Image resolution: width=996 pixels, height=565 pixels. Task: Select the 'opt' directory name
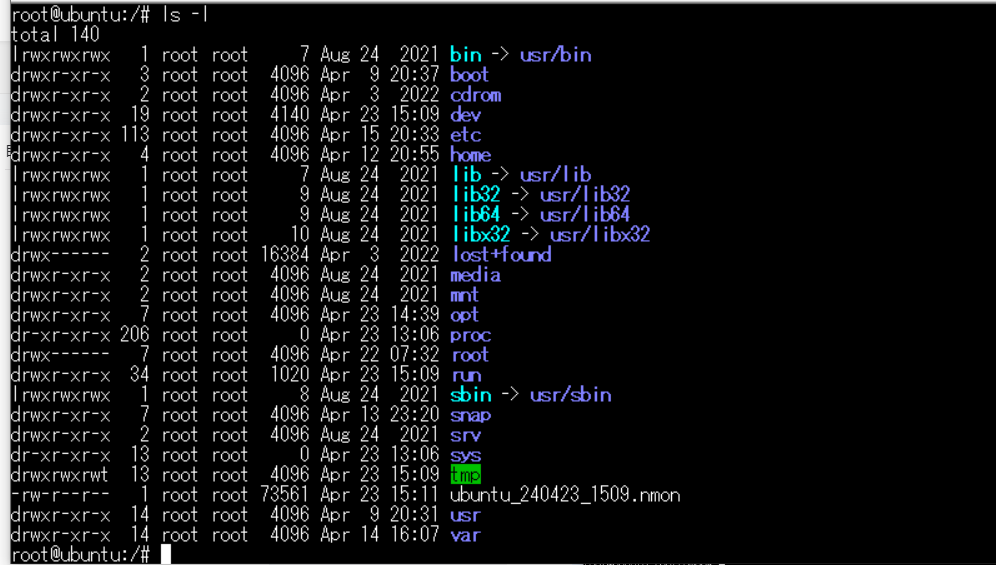click(464, 315)
